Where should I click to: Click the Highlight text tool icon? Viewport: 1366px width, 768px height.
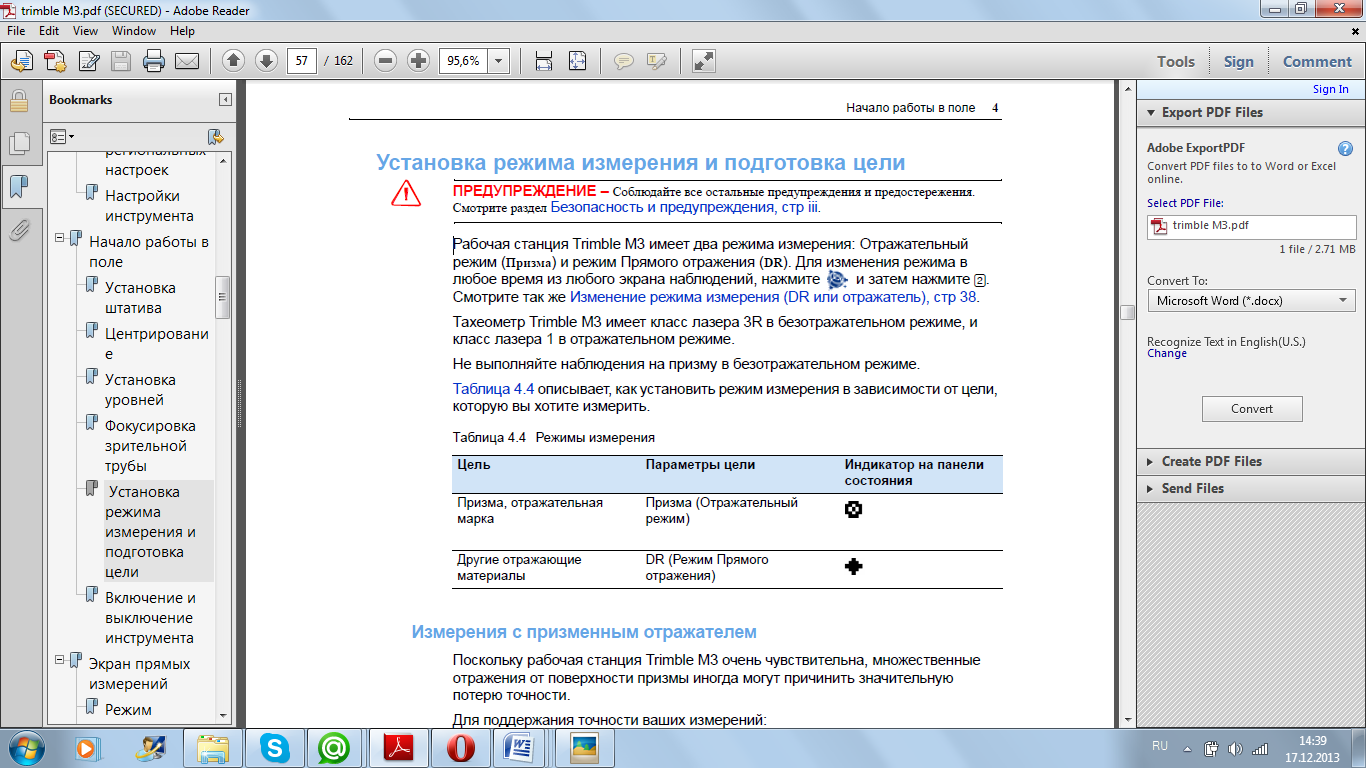[x=656, y=61]
